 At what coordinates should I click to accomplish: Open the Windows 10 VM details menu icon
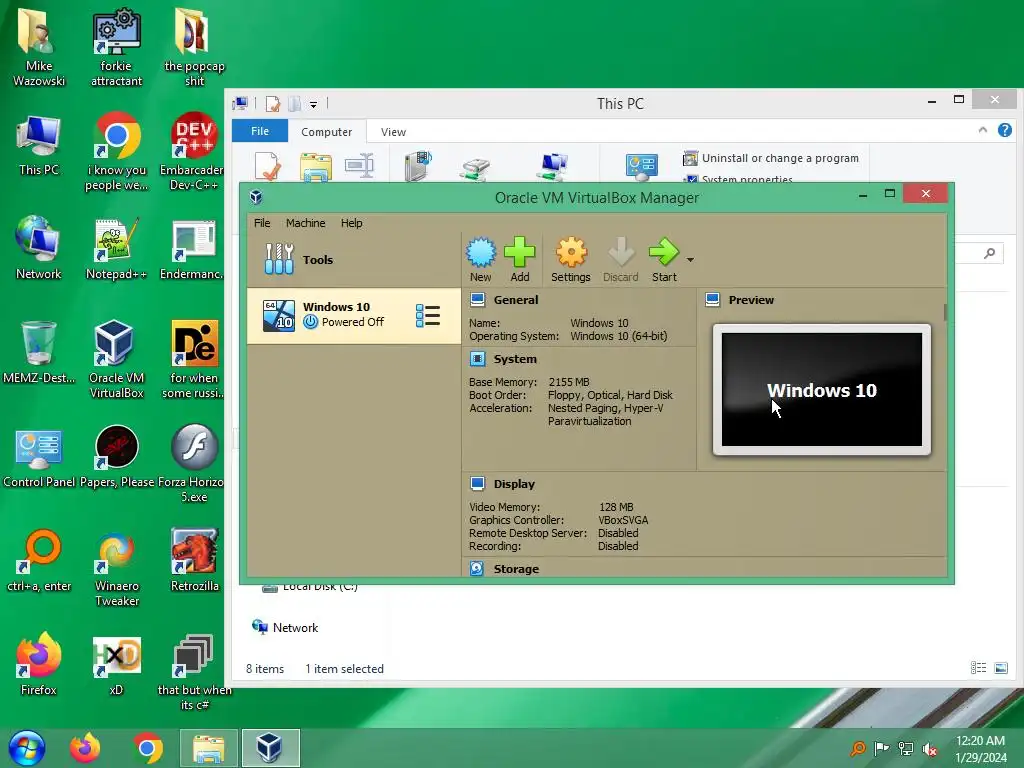(428, 315)
